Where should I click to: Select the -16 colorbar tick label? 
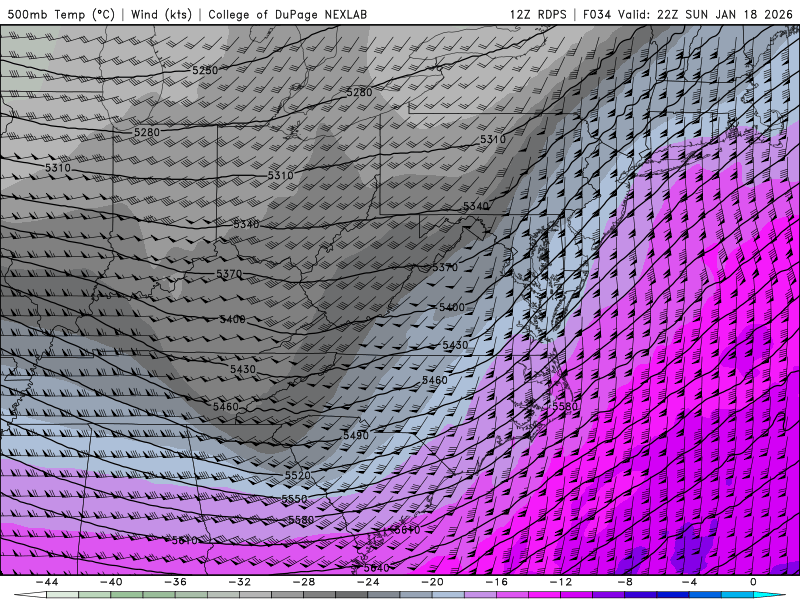pyautogui.click(x=496, y=582)
